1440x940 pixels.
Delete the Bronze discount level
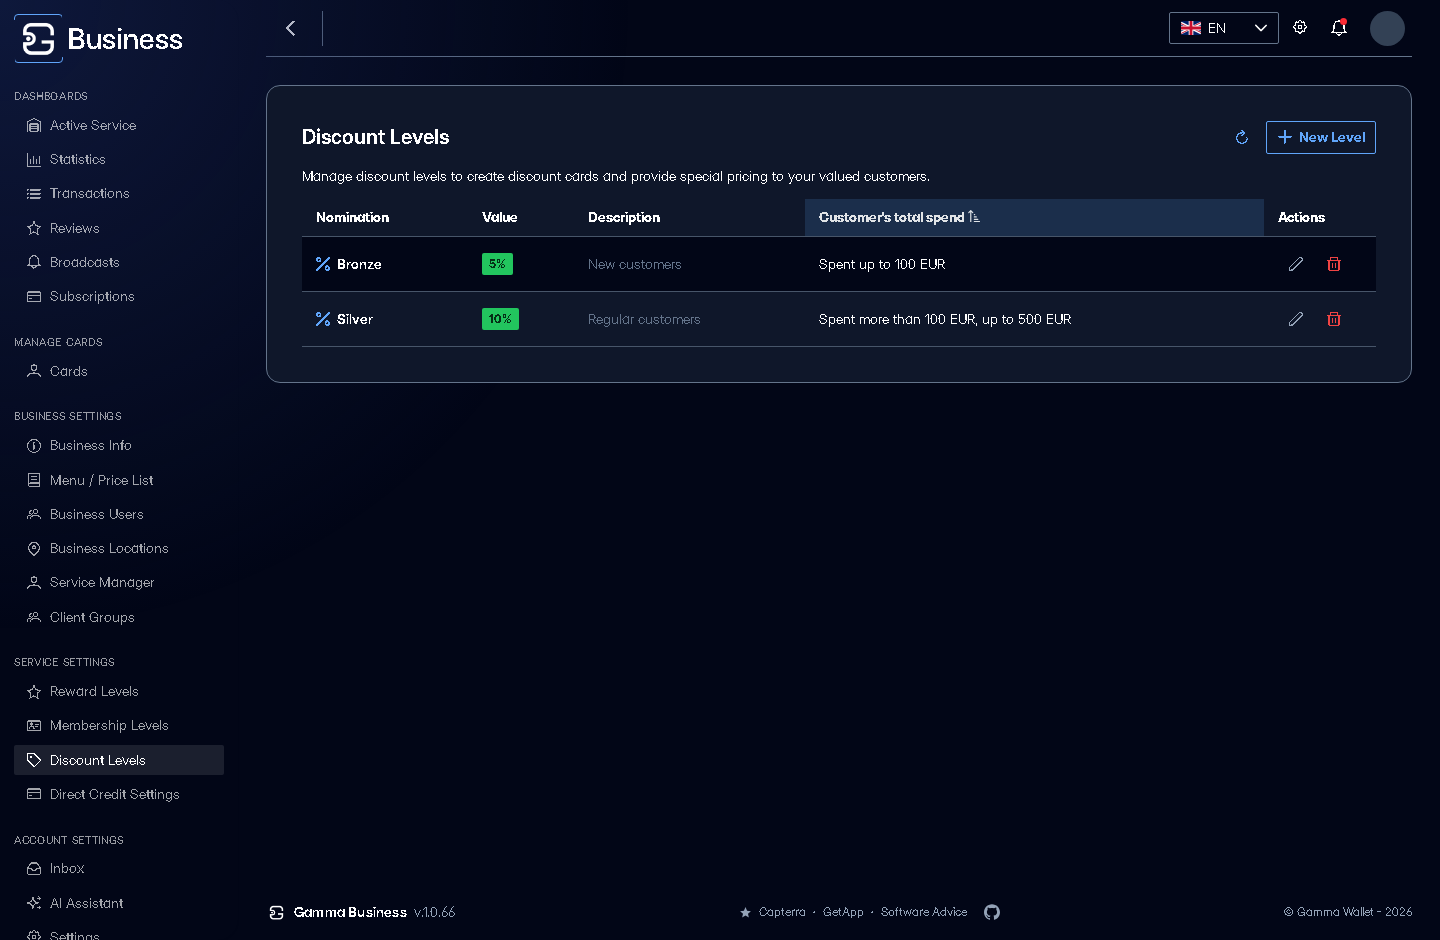(1334, 264)
